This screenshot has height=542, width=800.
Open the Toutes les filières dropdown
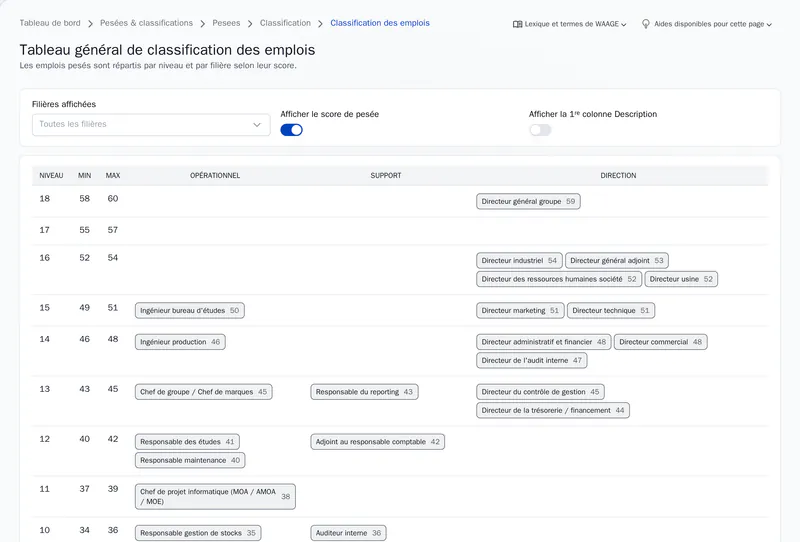[x=151, y=125]
